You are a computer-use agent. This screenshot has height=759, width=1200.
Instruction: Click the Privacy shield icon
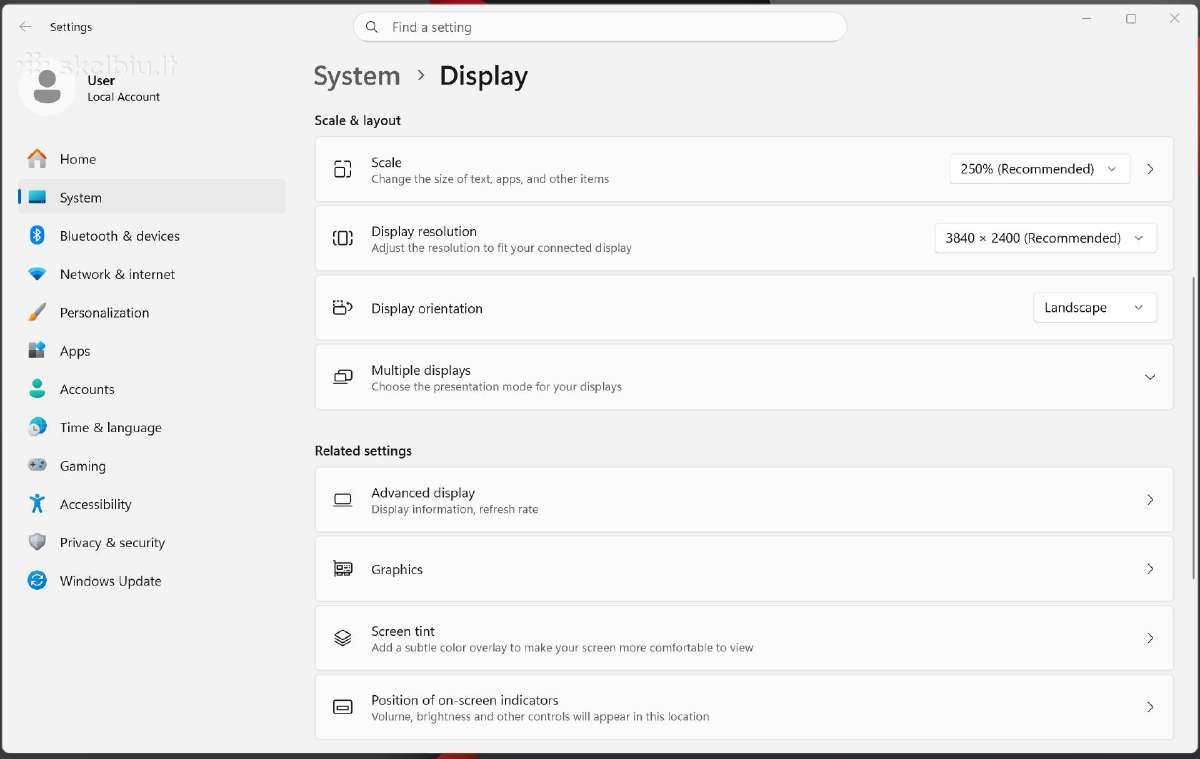point(37,542)
